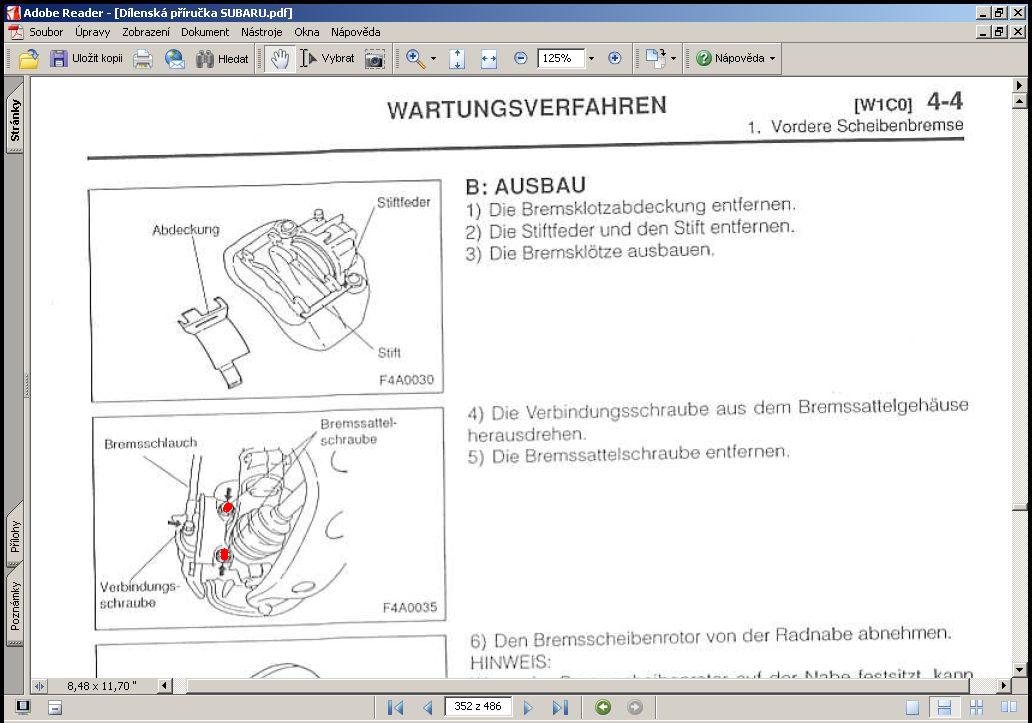Open search with Hledat binoculars
The width and height of the screenshot is (1032, 723).
pyautogui.click(x=222, y=59)
